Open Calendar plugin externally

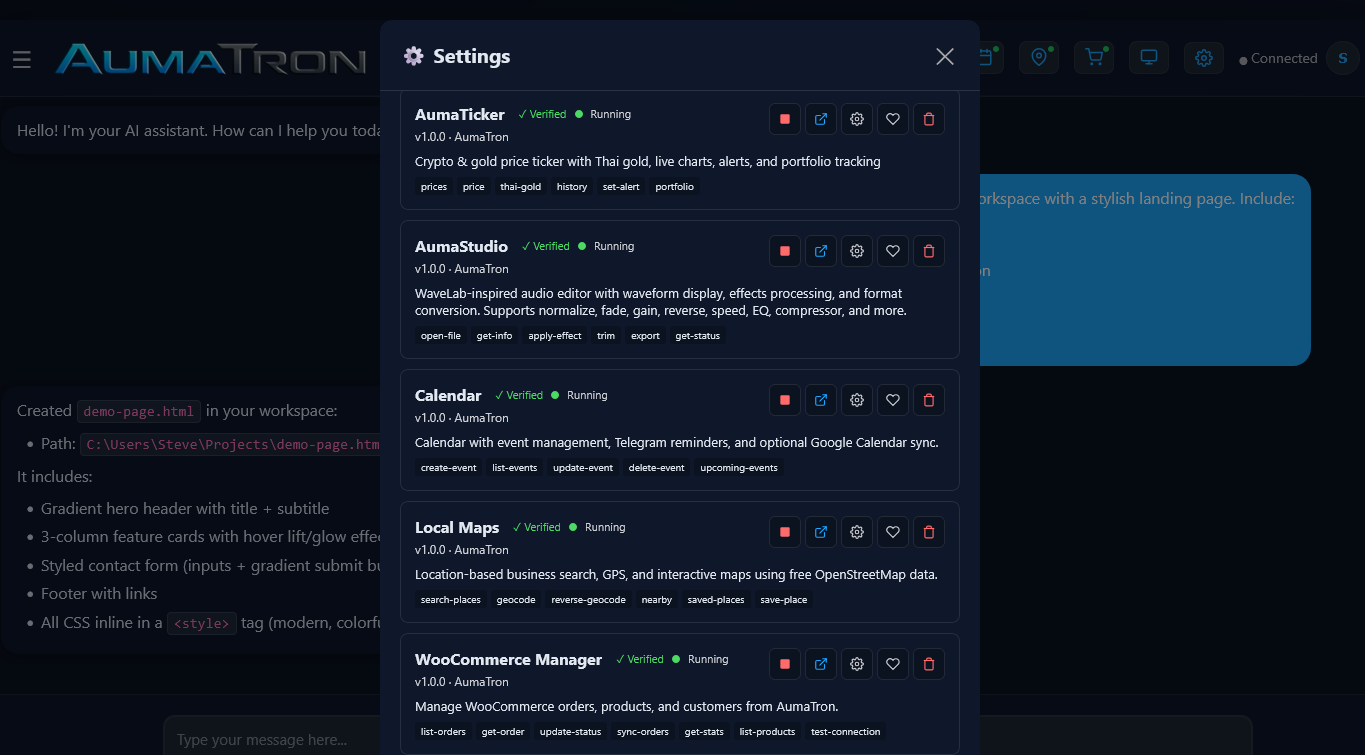(821, 400)
